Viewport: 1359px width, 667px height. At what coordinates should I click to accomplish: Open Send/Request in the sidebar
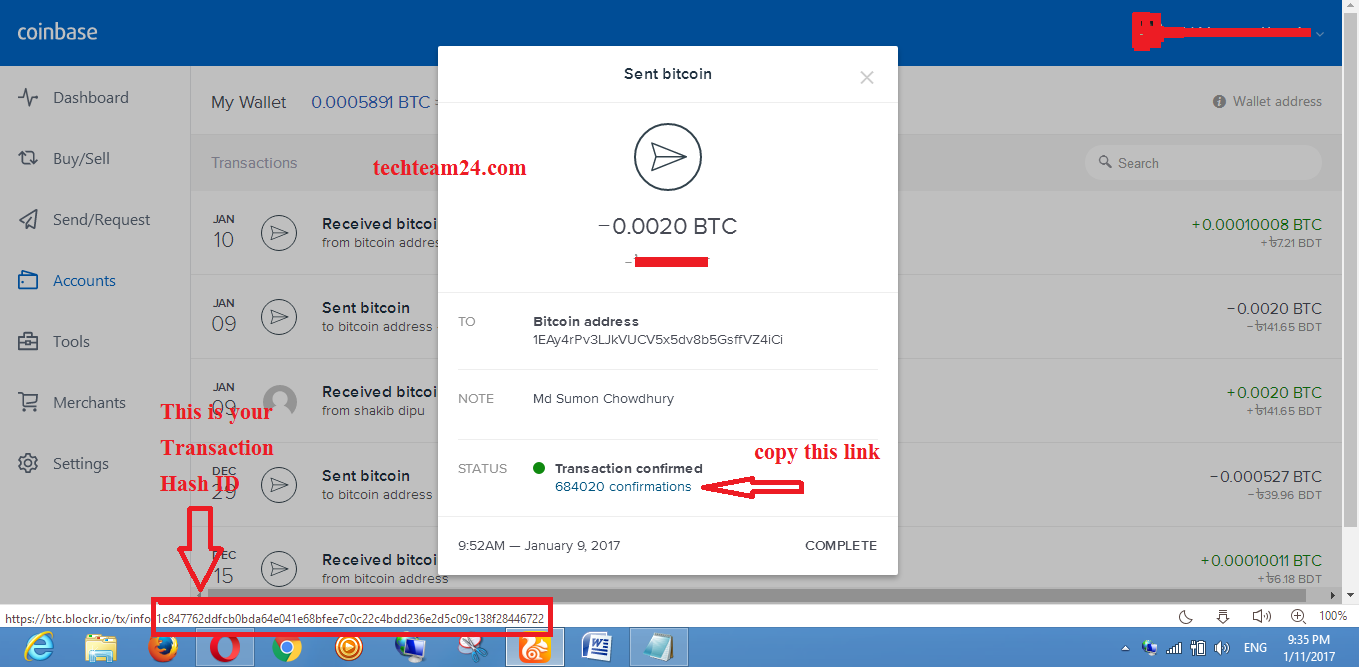(x=85, y=220)
